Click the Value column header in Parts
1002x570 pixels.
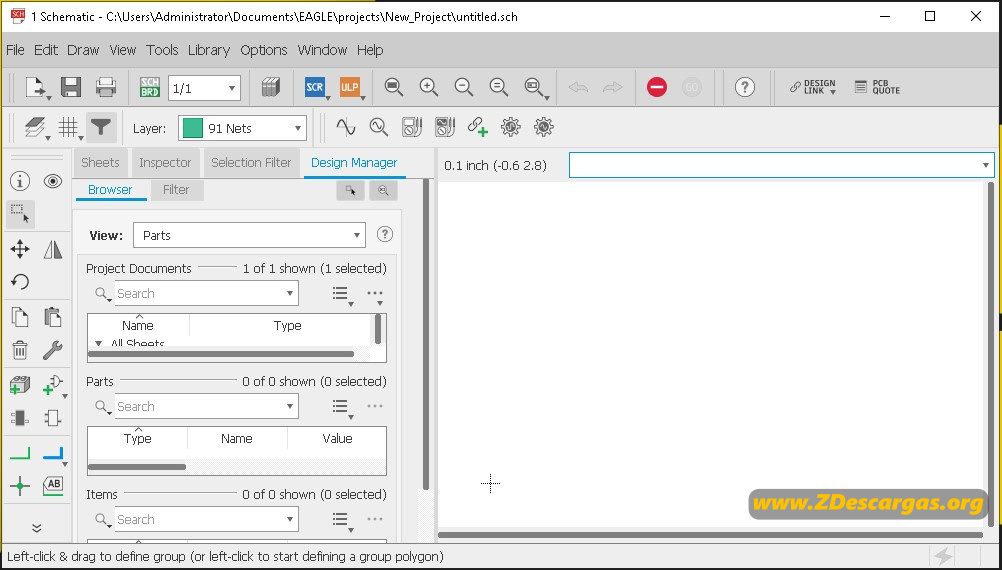[337, 438]
